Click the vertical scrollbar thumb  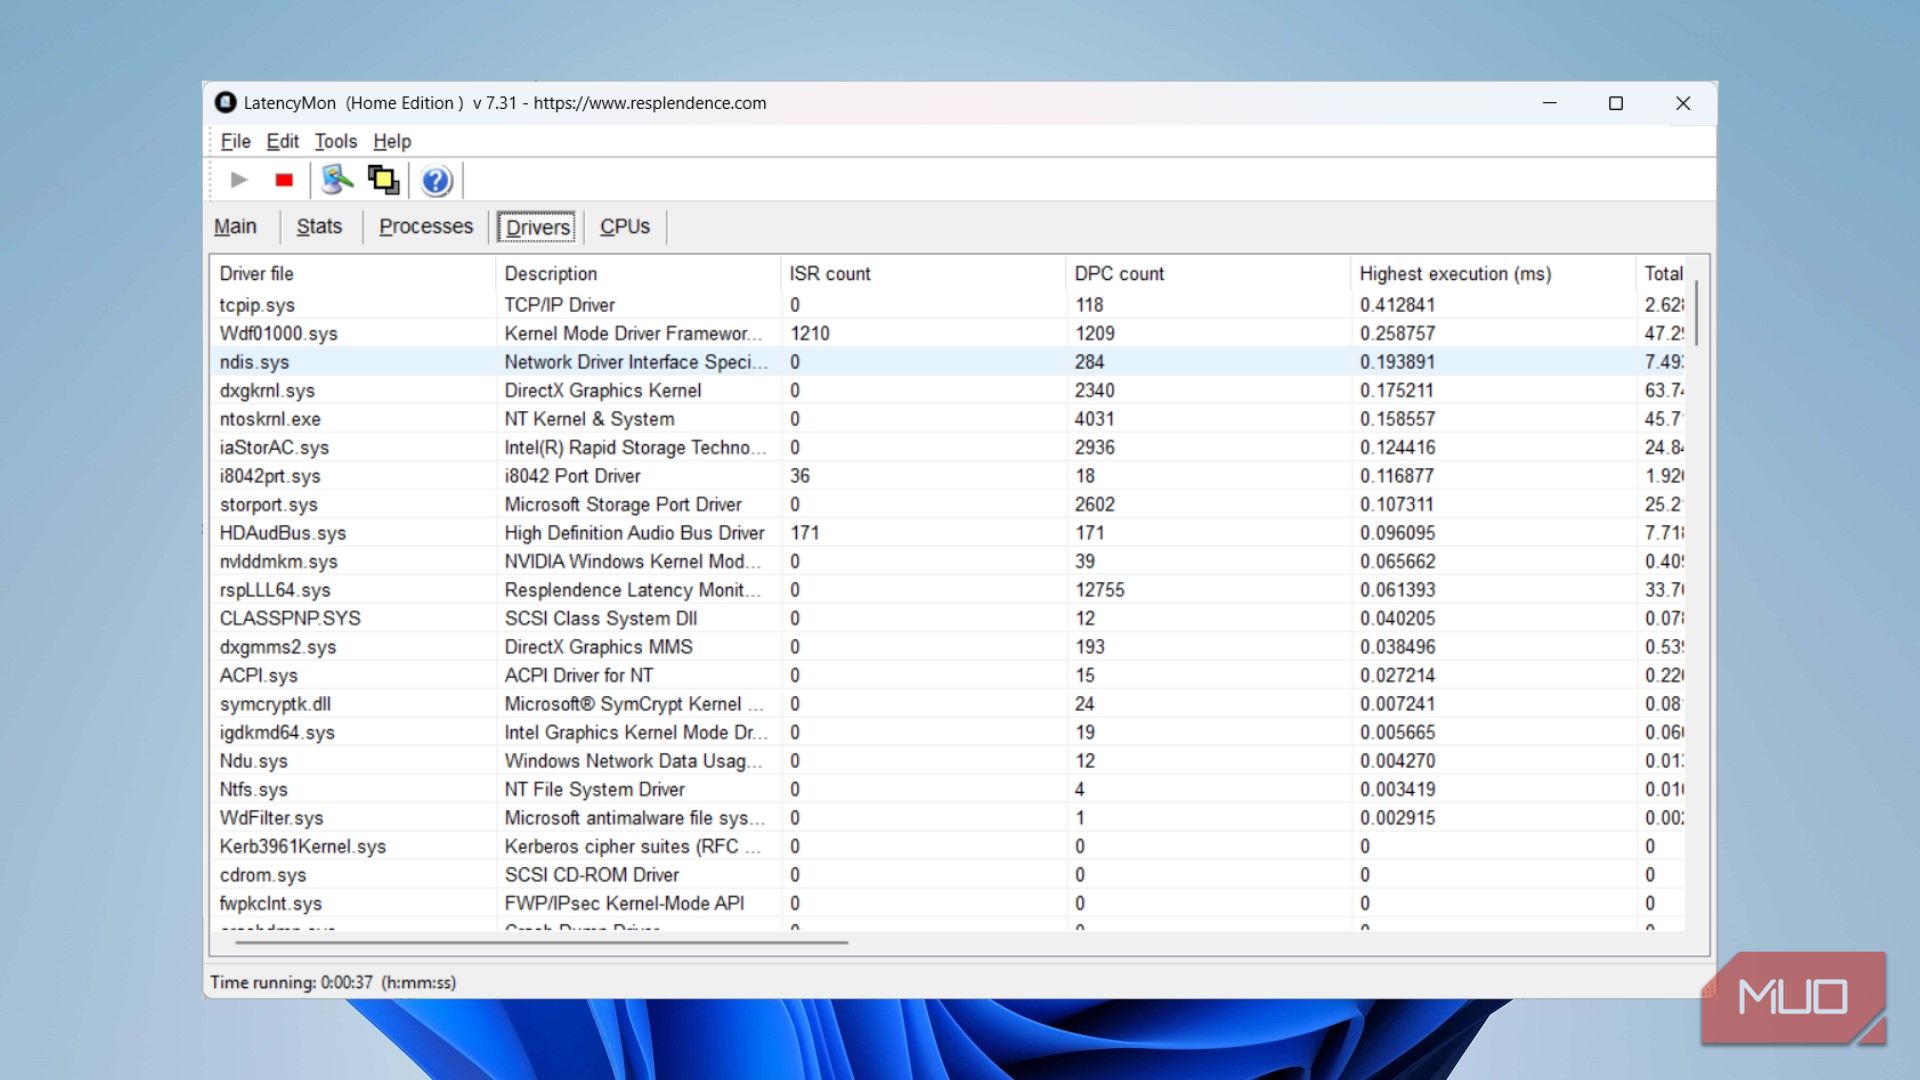1697,312
